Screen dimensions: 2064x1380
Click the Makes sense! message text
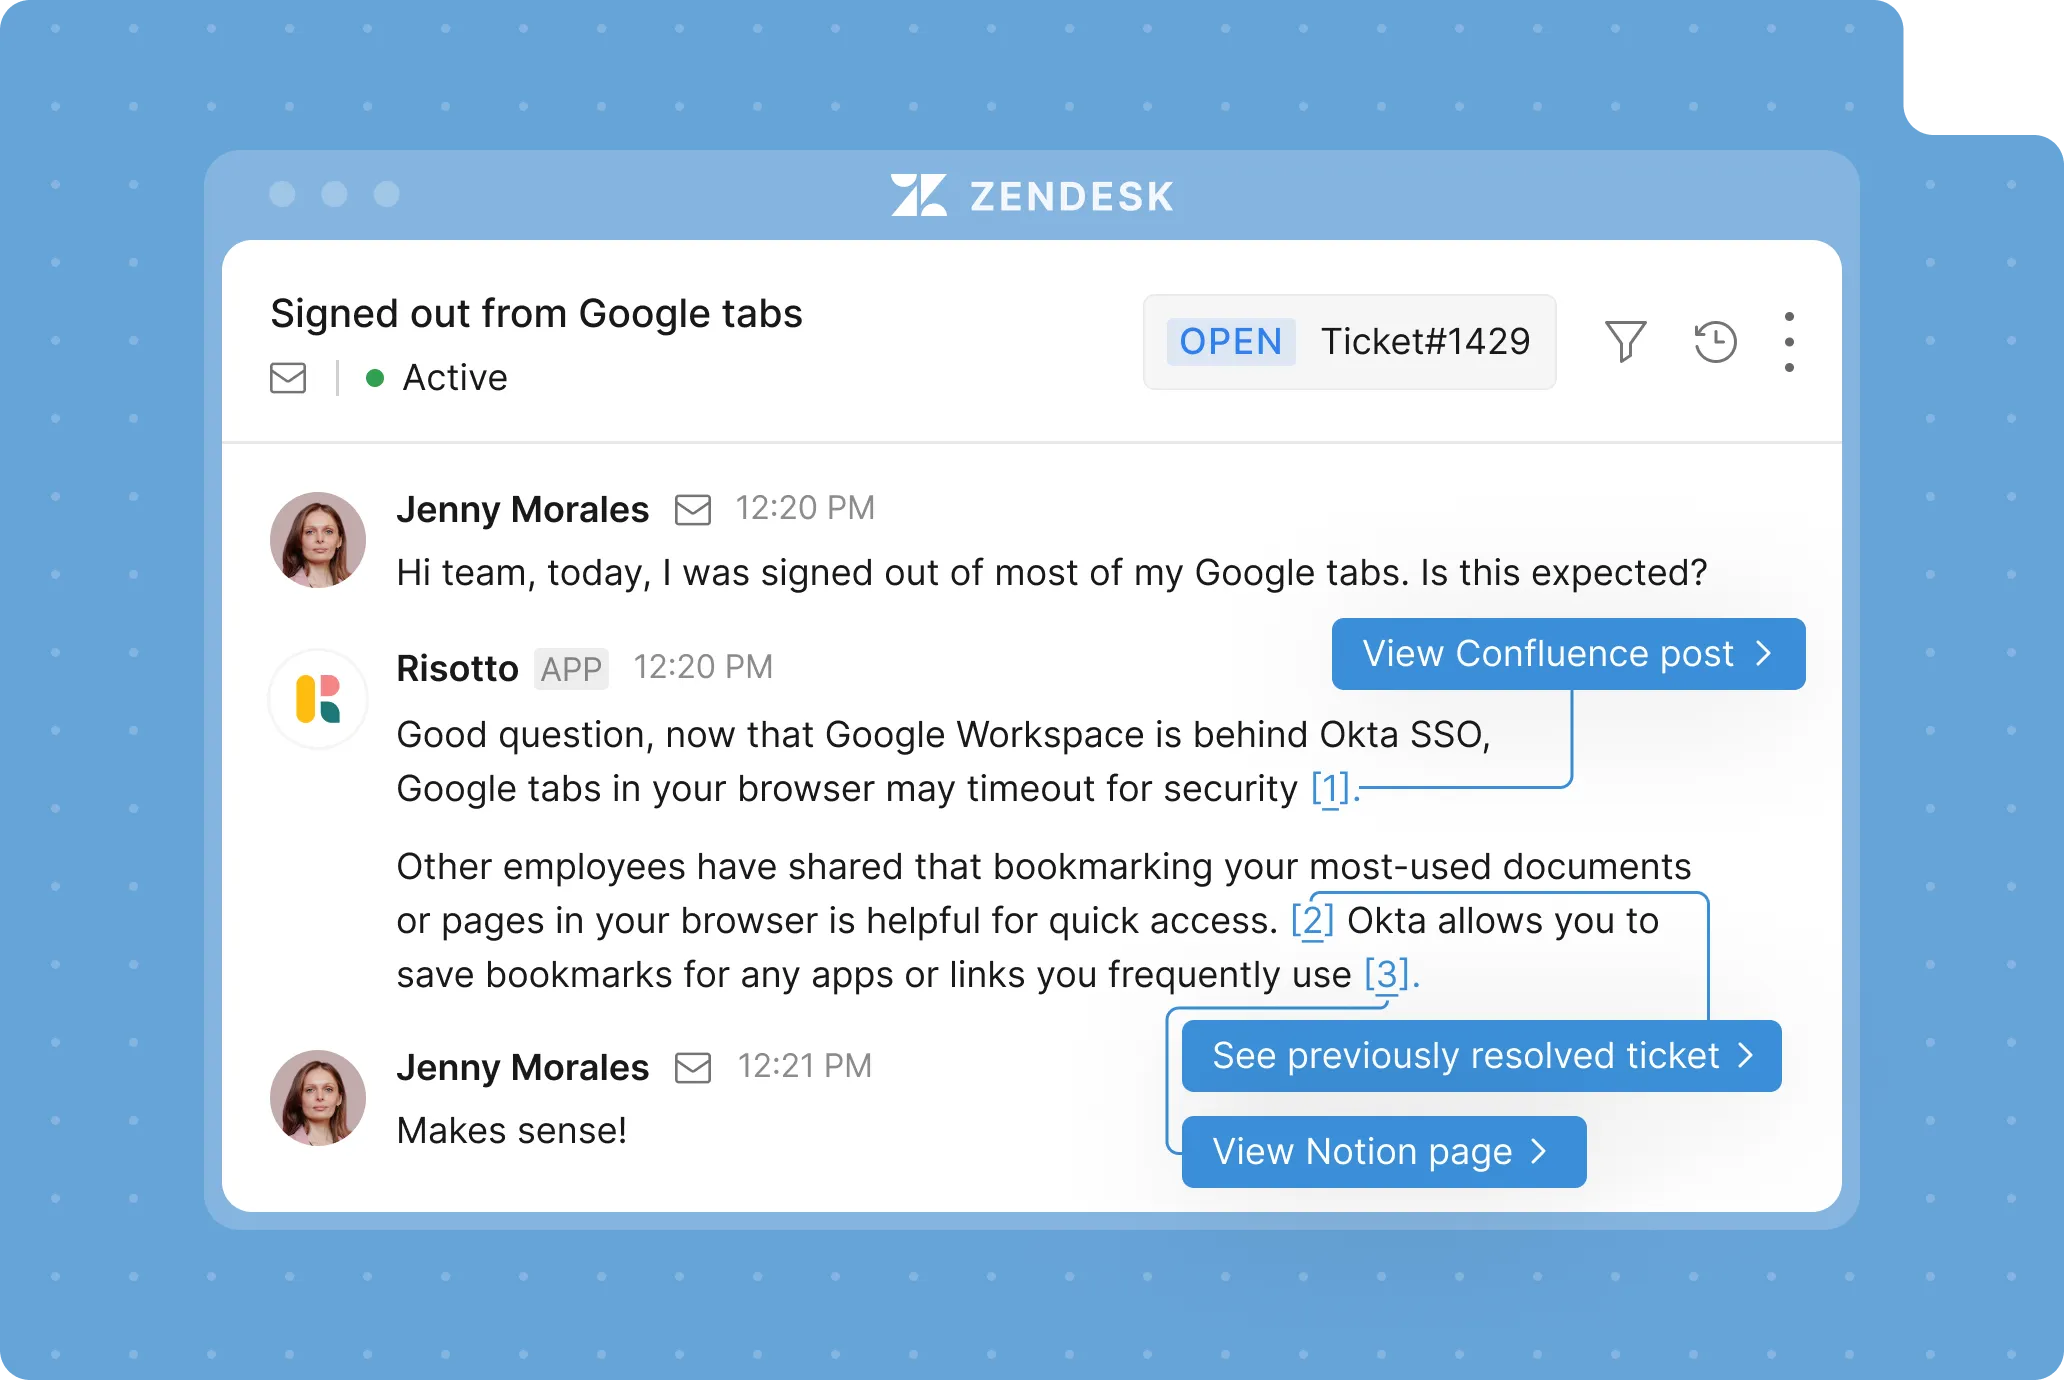(x=512, y=1131)
